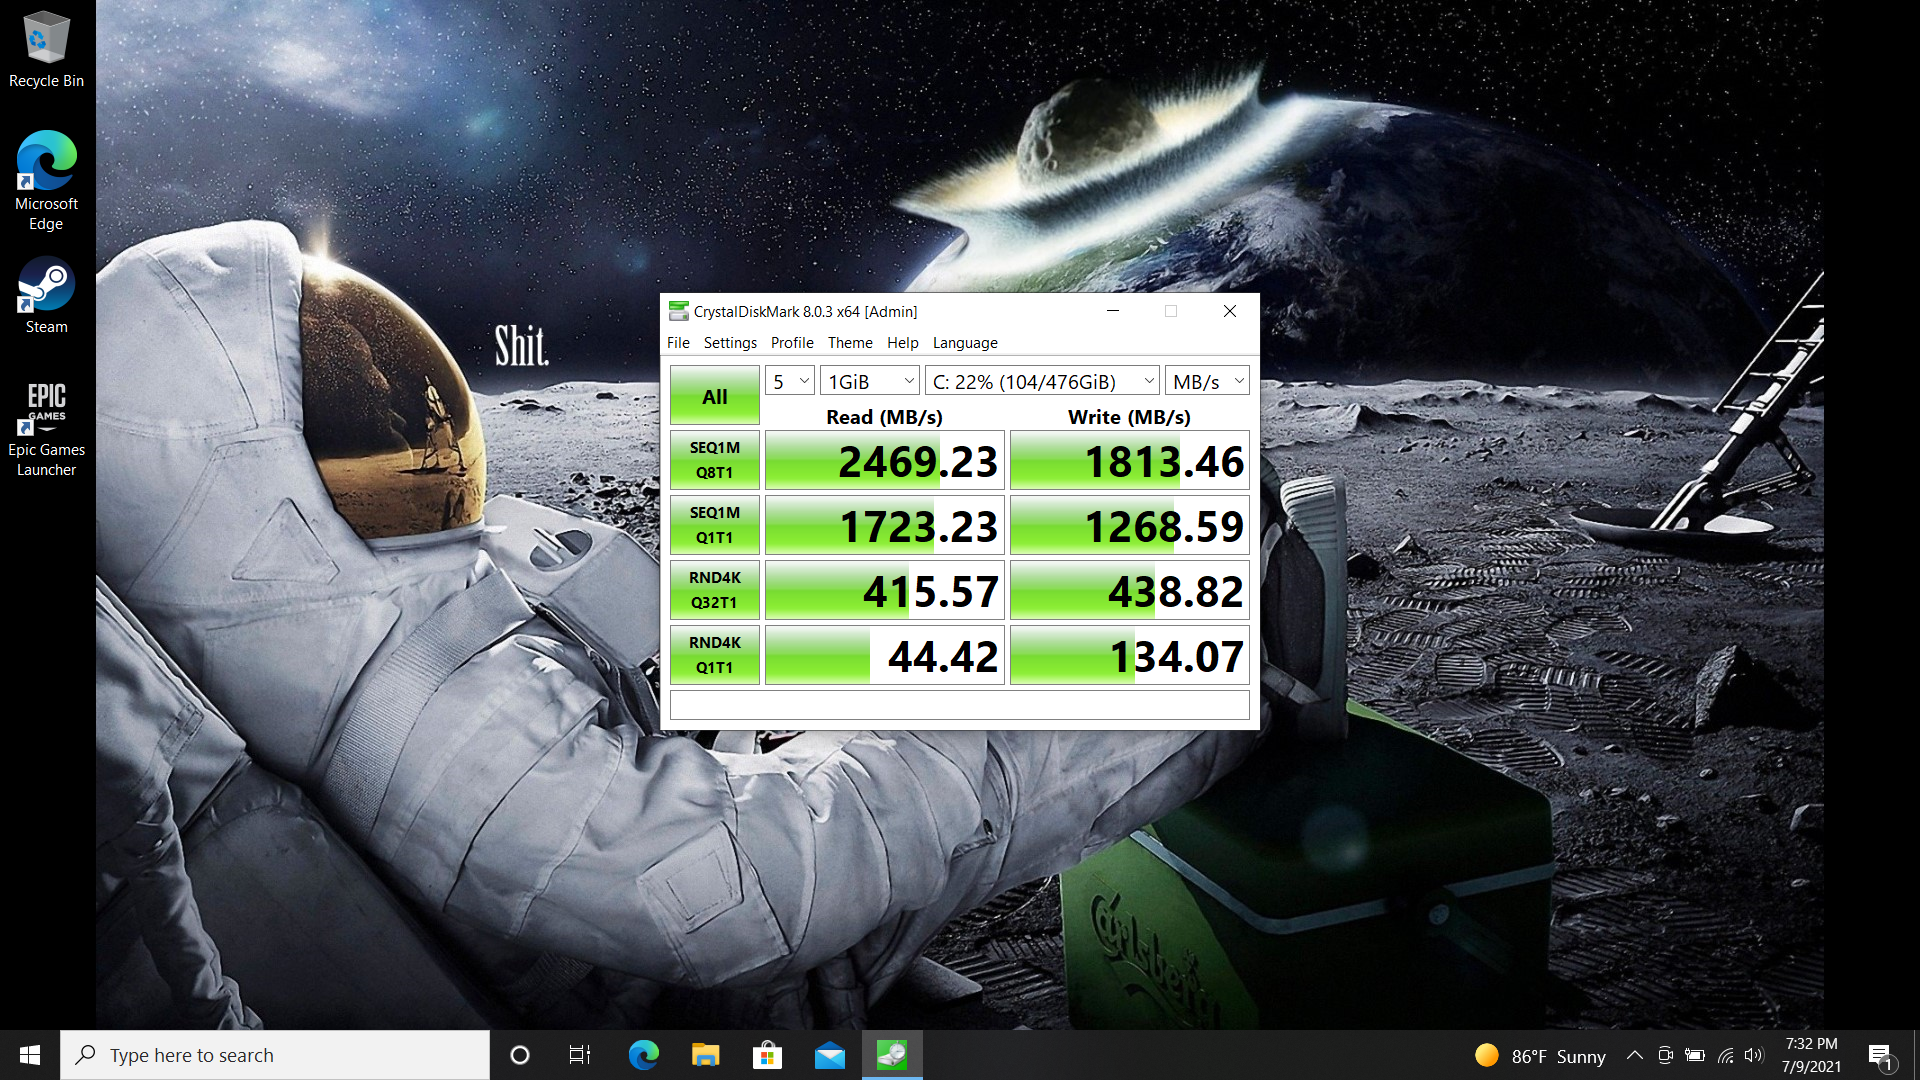This screenshot has width=1920, height=1080.
Task: Open the Mail app from the taskbar
Action: click(x=829, y=1055)
